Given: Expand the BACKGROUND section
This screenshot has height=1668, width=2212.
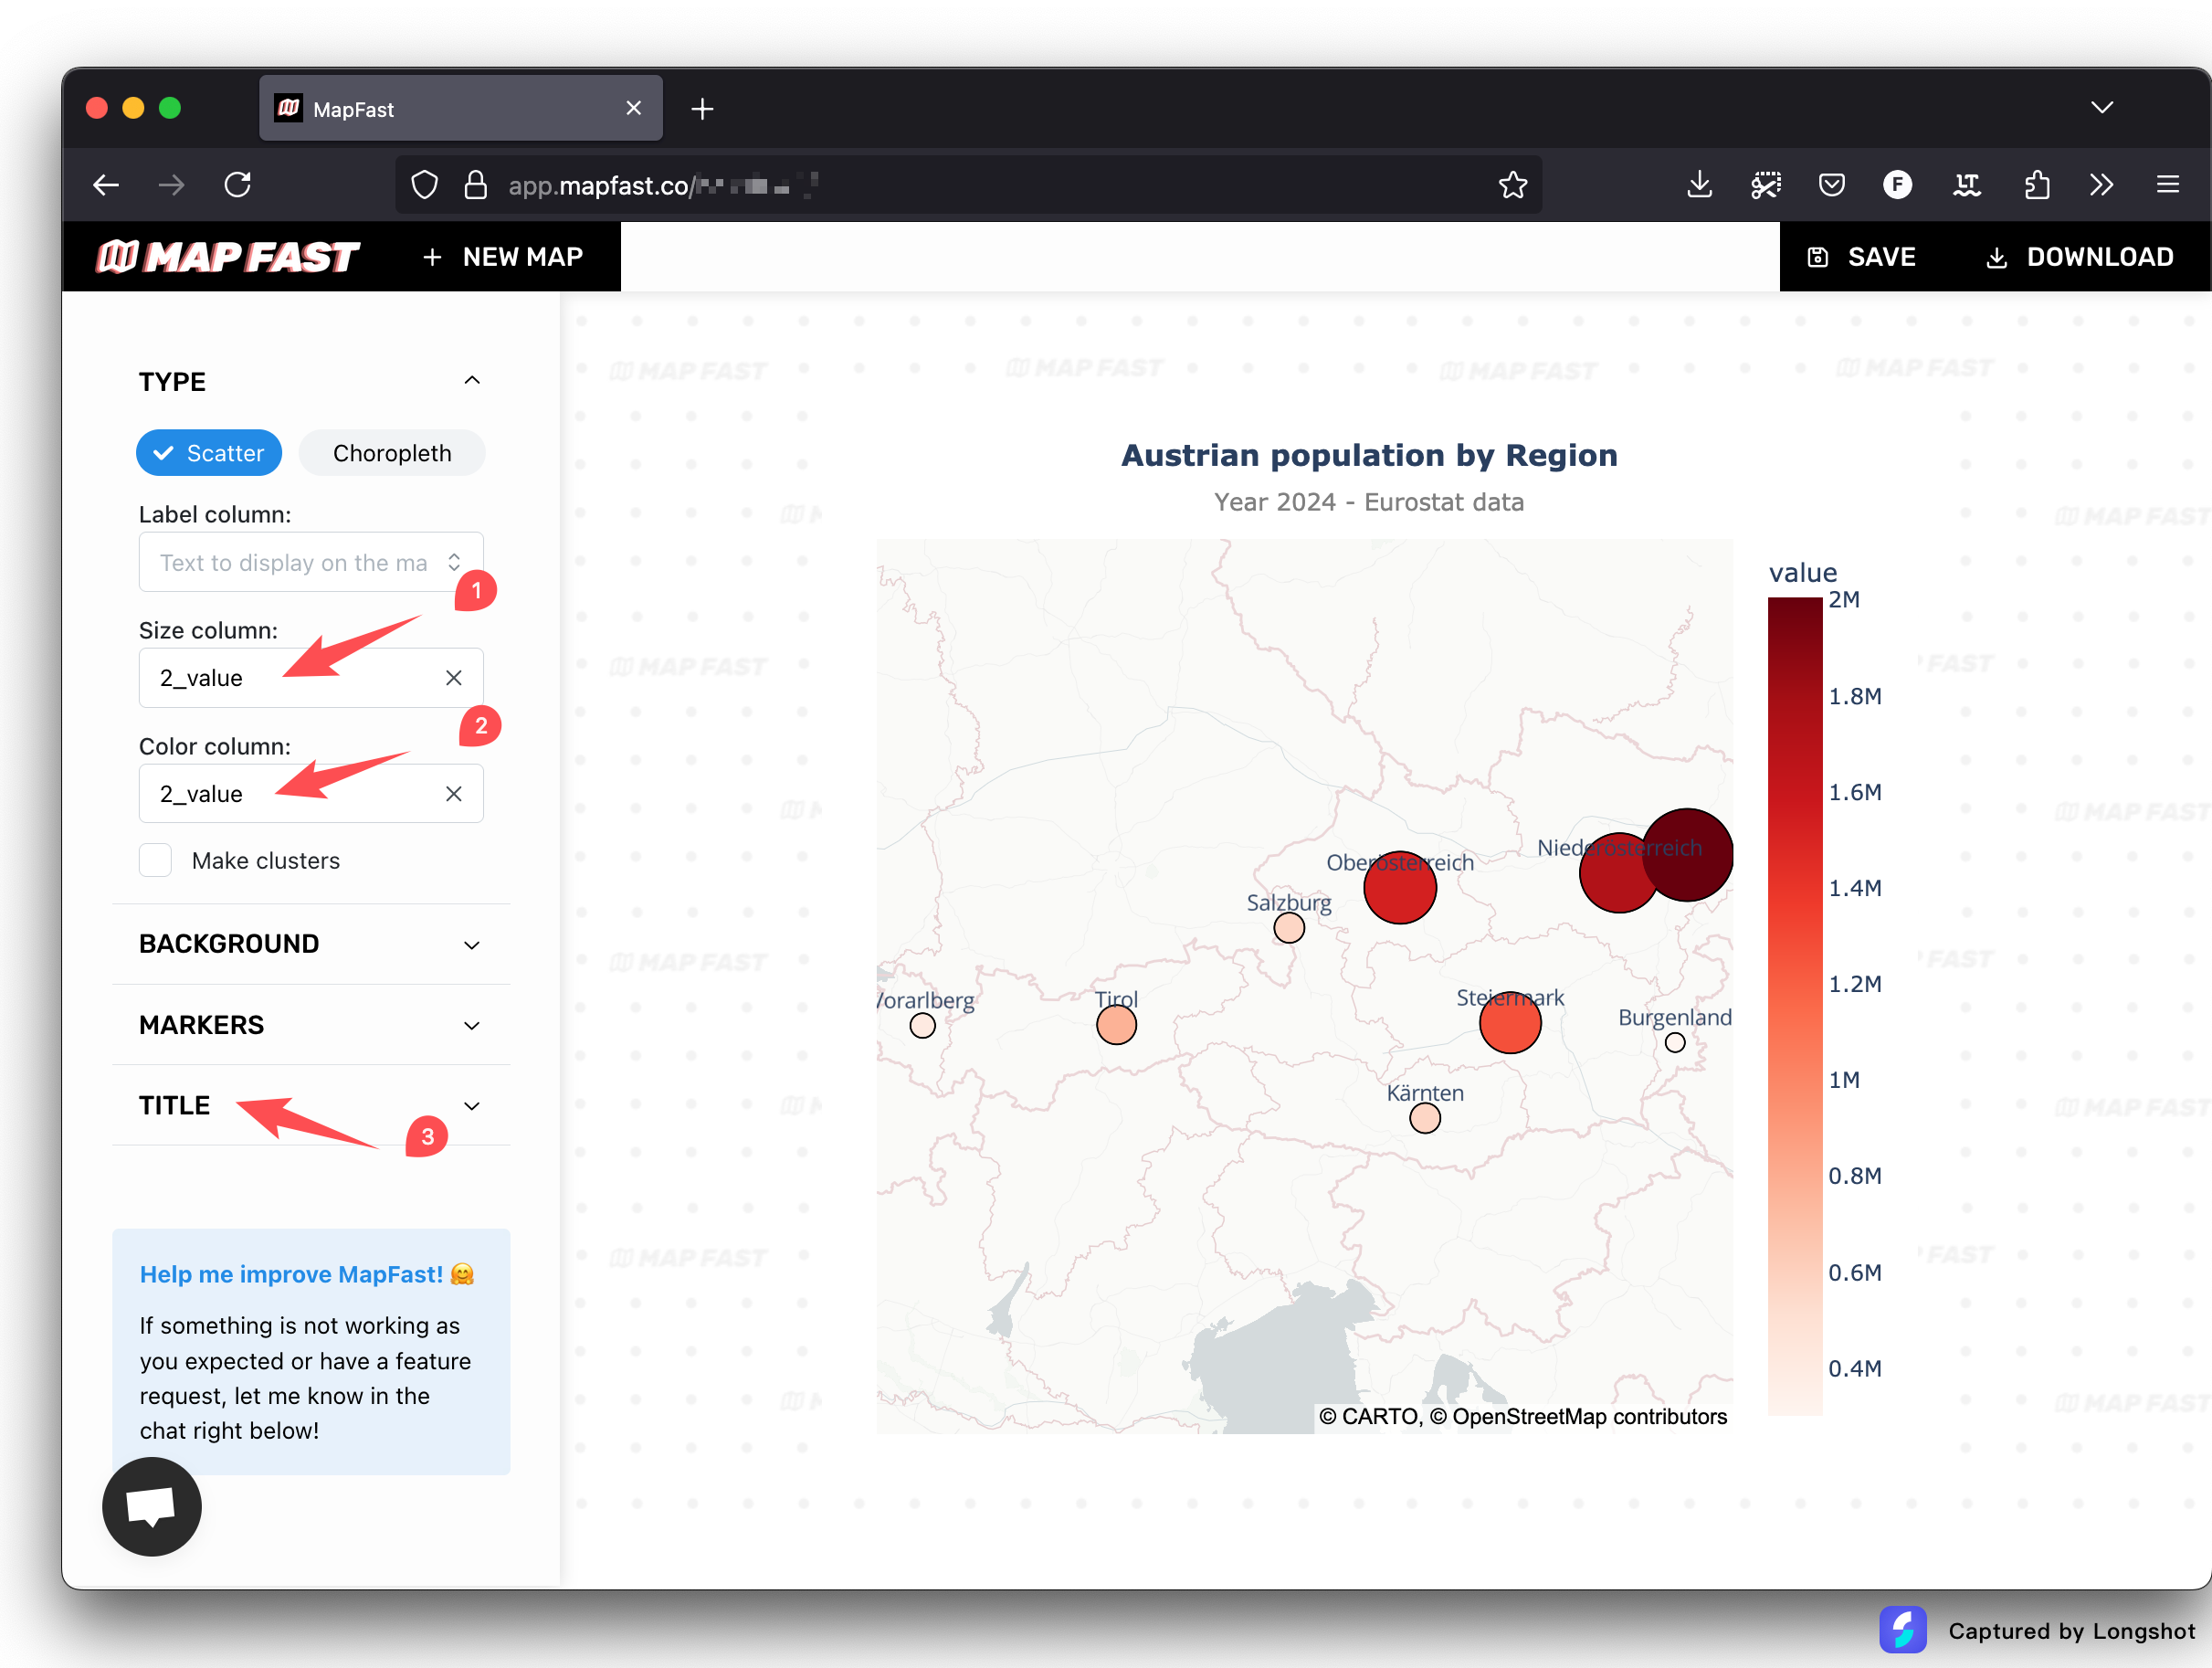Looking at the screenshot, I should point(311,944).
